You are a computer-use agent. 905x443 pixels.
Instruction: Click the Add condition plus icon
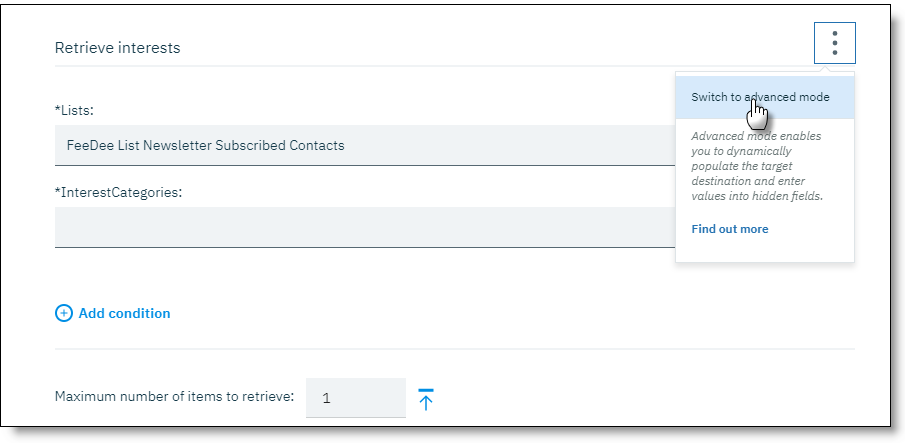coord(63,313)
